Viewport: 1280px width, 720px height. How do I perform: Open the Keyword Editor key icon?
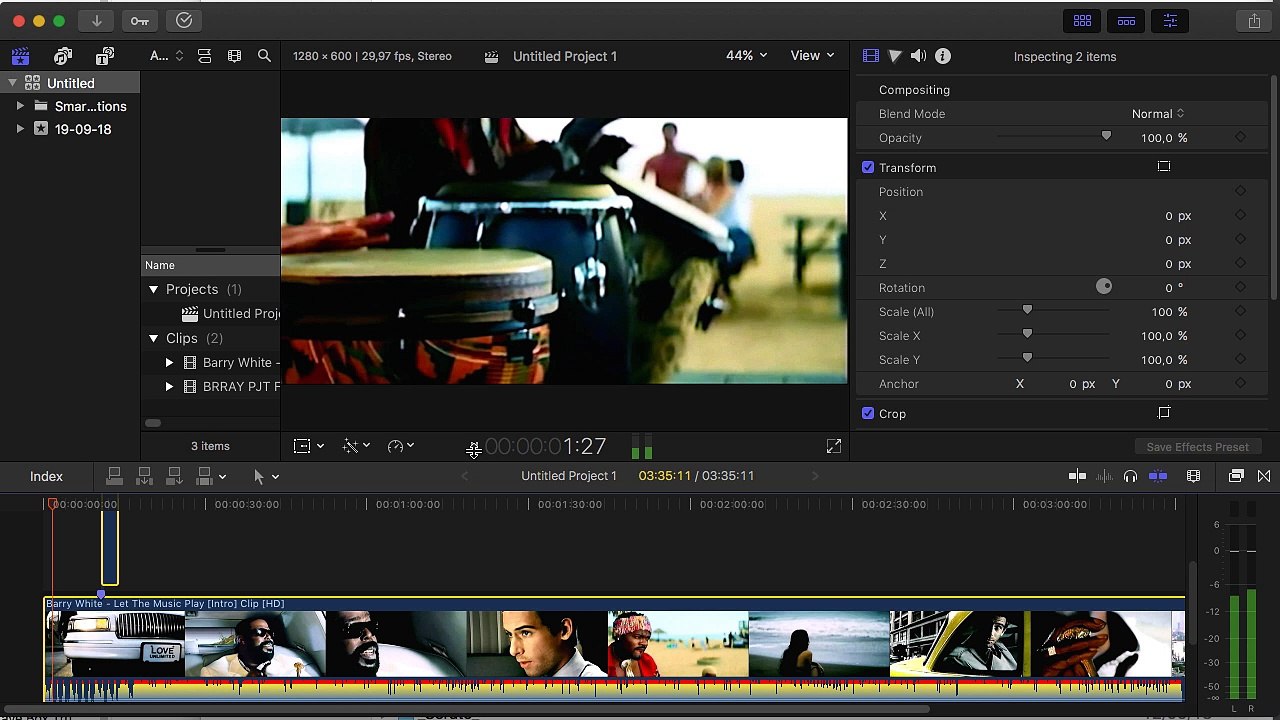pos(140,21)
